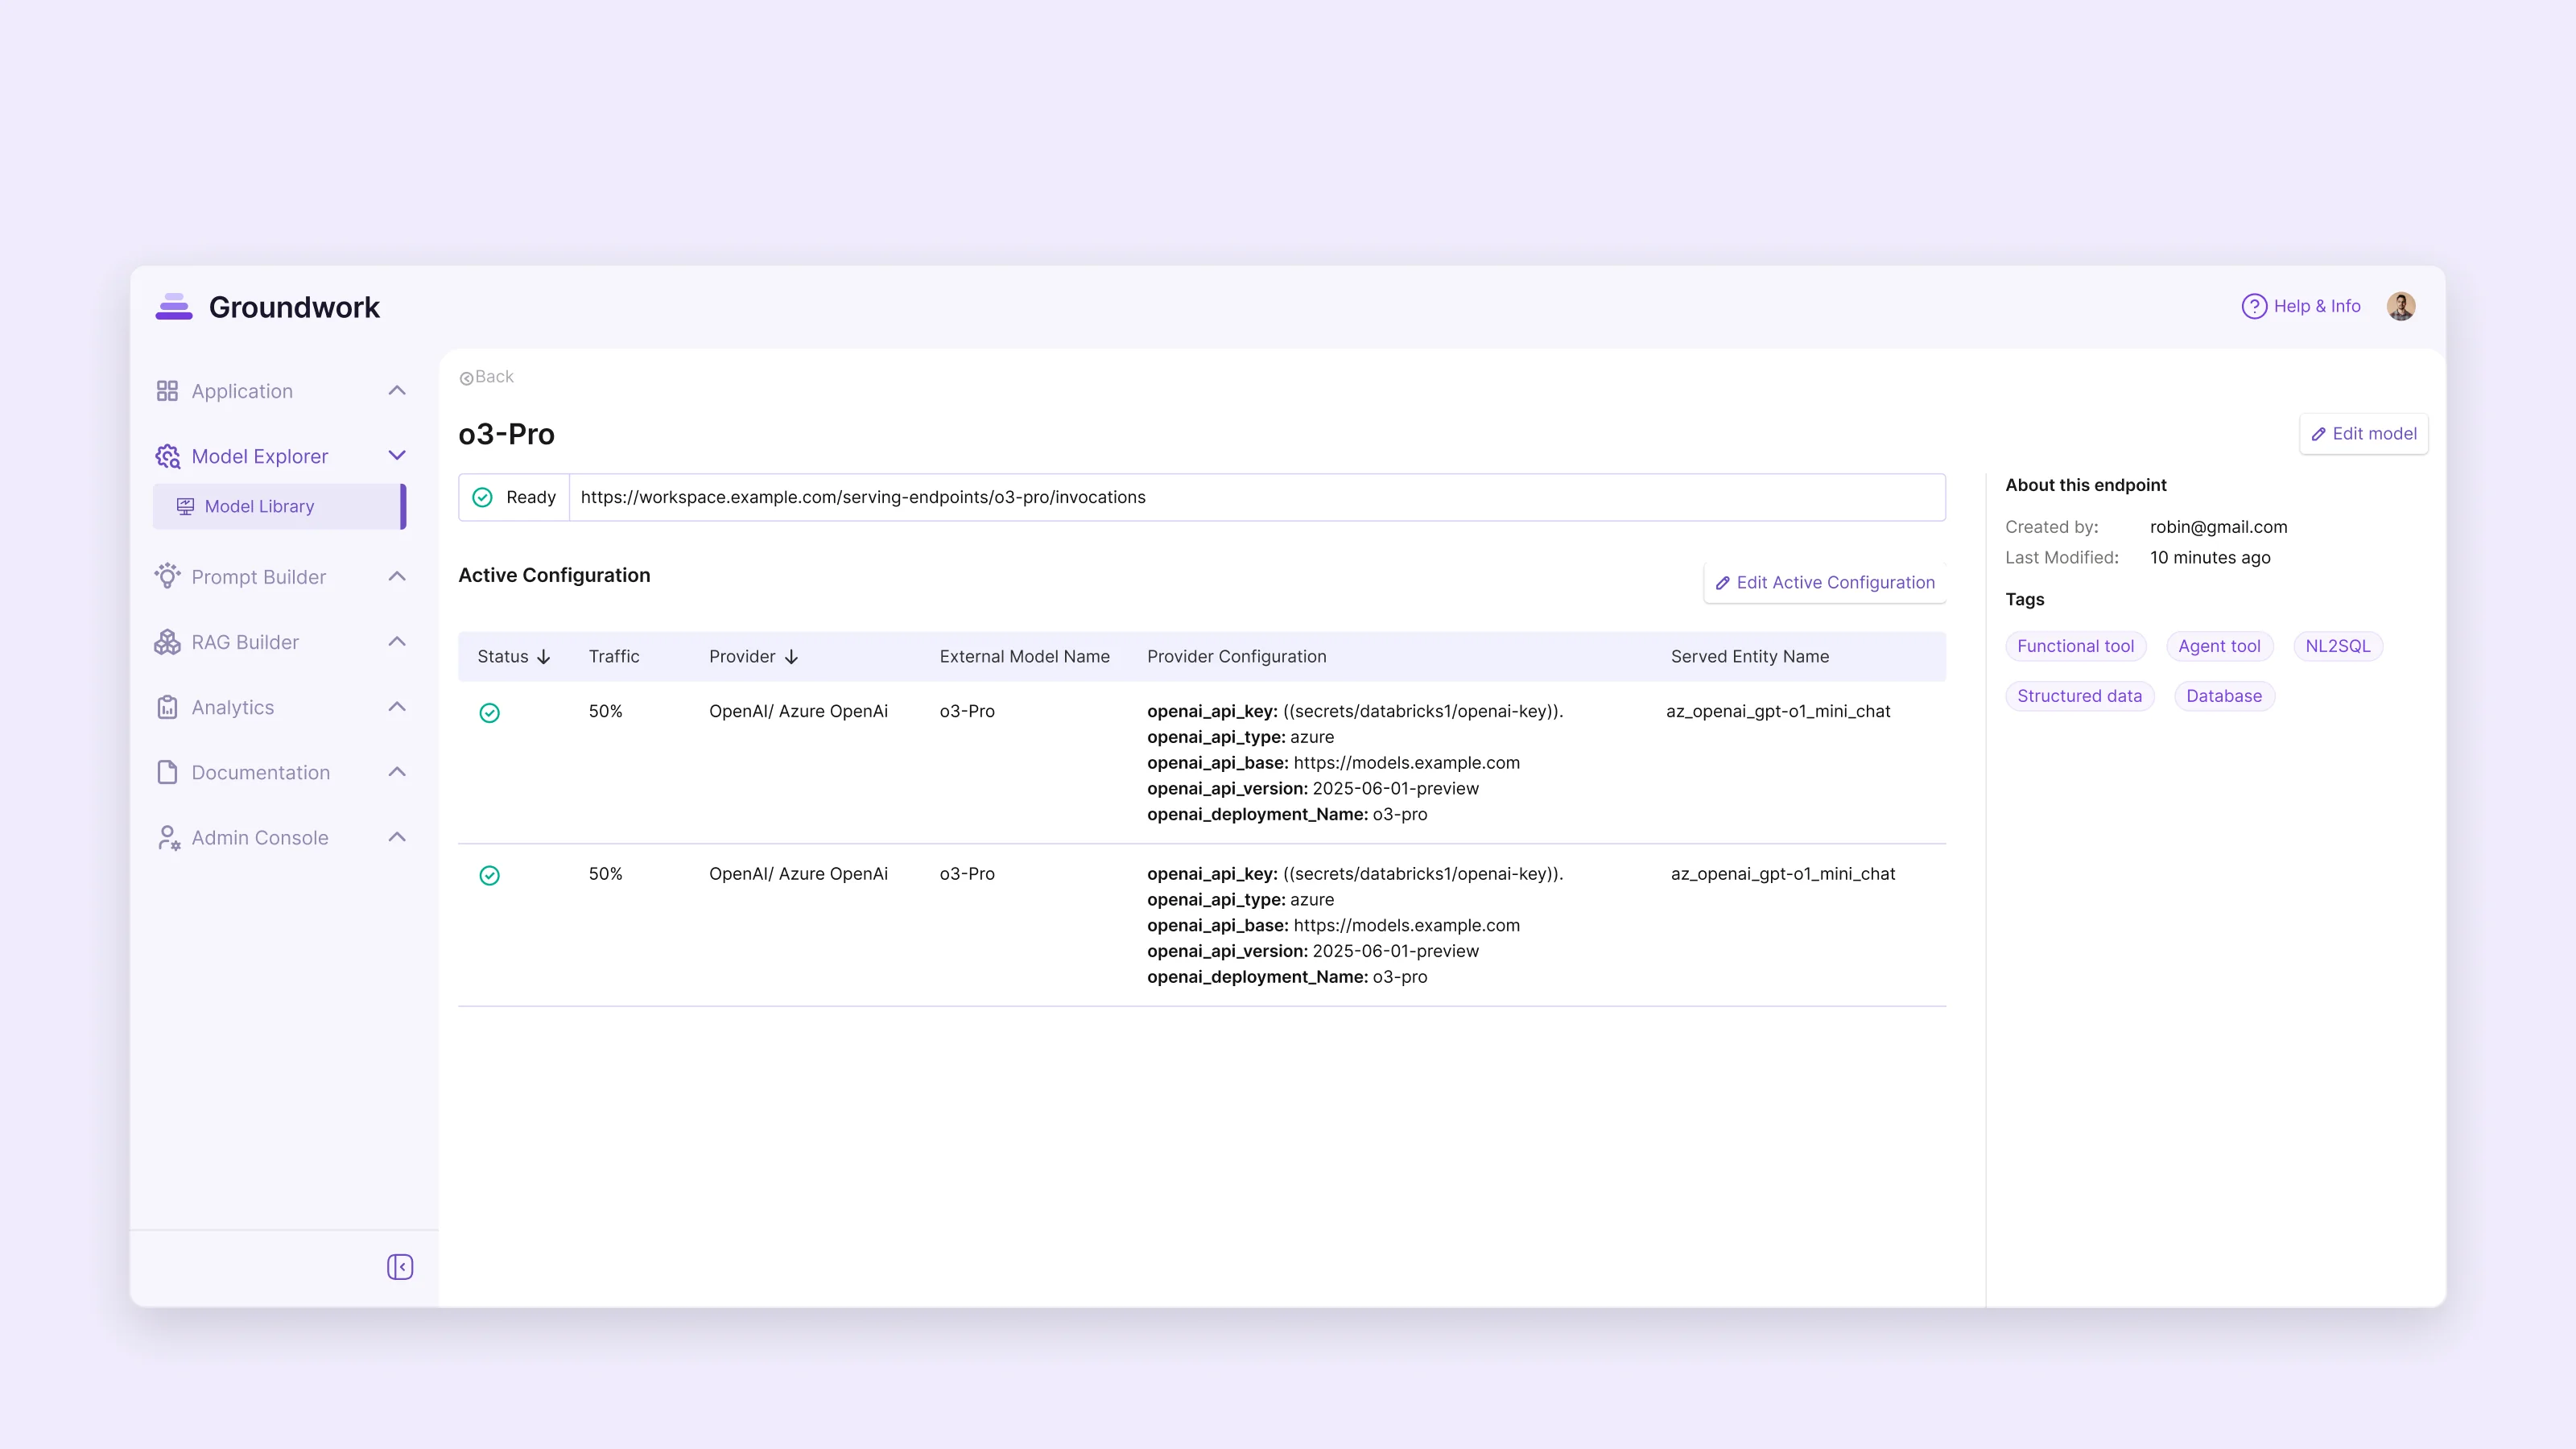Click the Admin Console user-gear icon

168,838
